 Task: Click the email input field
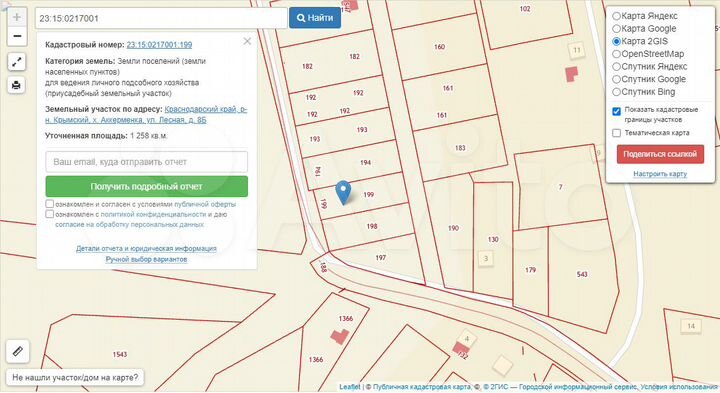(146, 162)
